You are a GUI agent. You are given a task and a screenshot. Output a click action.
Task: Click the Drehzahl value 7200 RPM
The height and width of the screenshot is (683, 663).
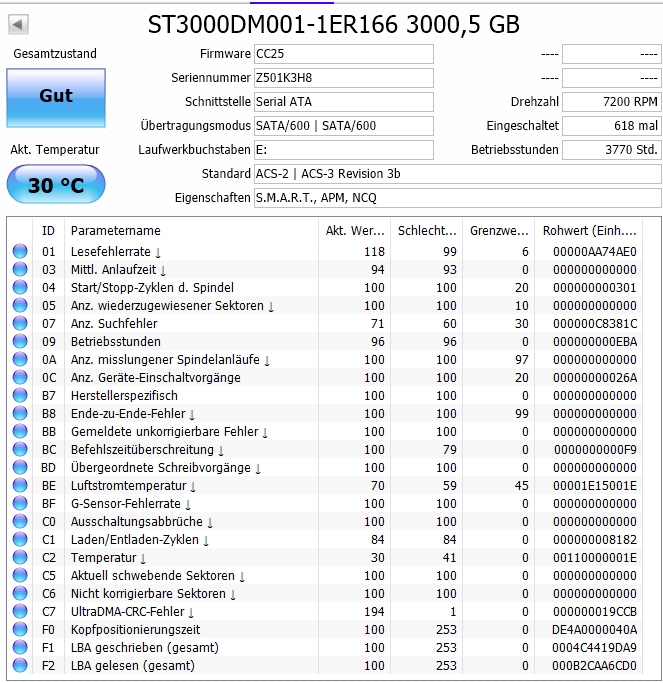(612, 102)
